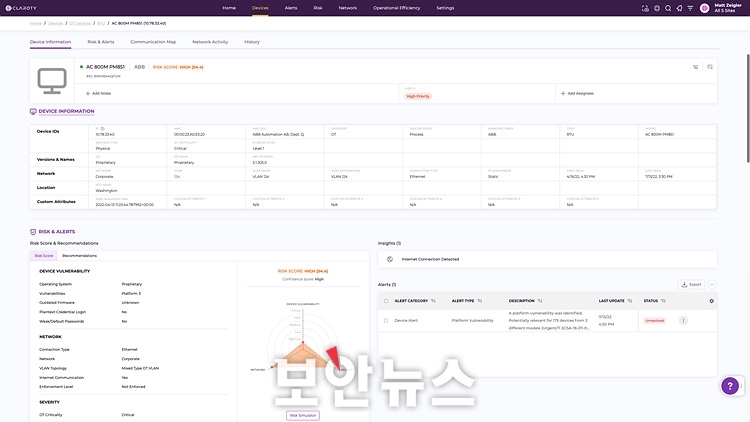
Task: Open the alerts table settings gear
Action: tap(711, 301)
